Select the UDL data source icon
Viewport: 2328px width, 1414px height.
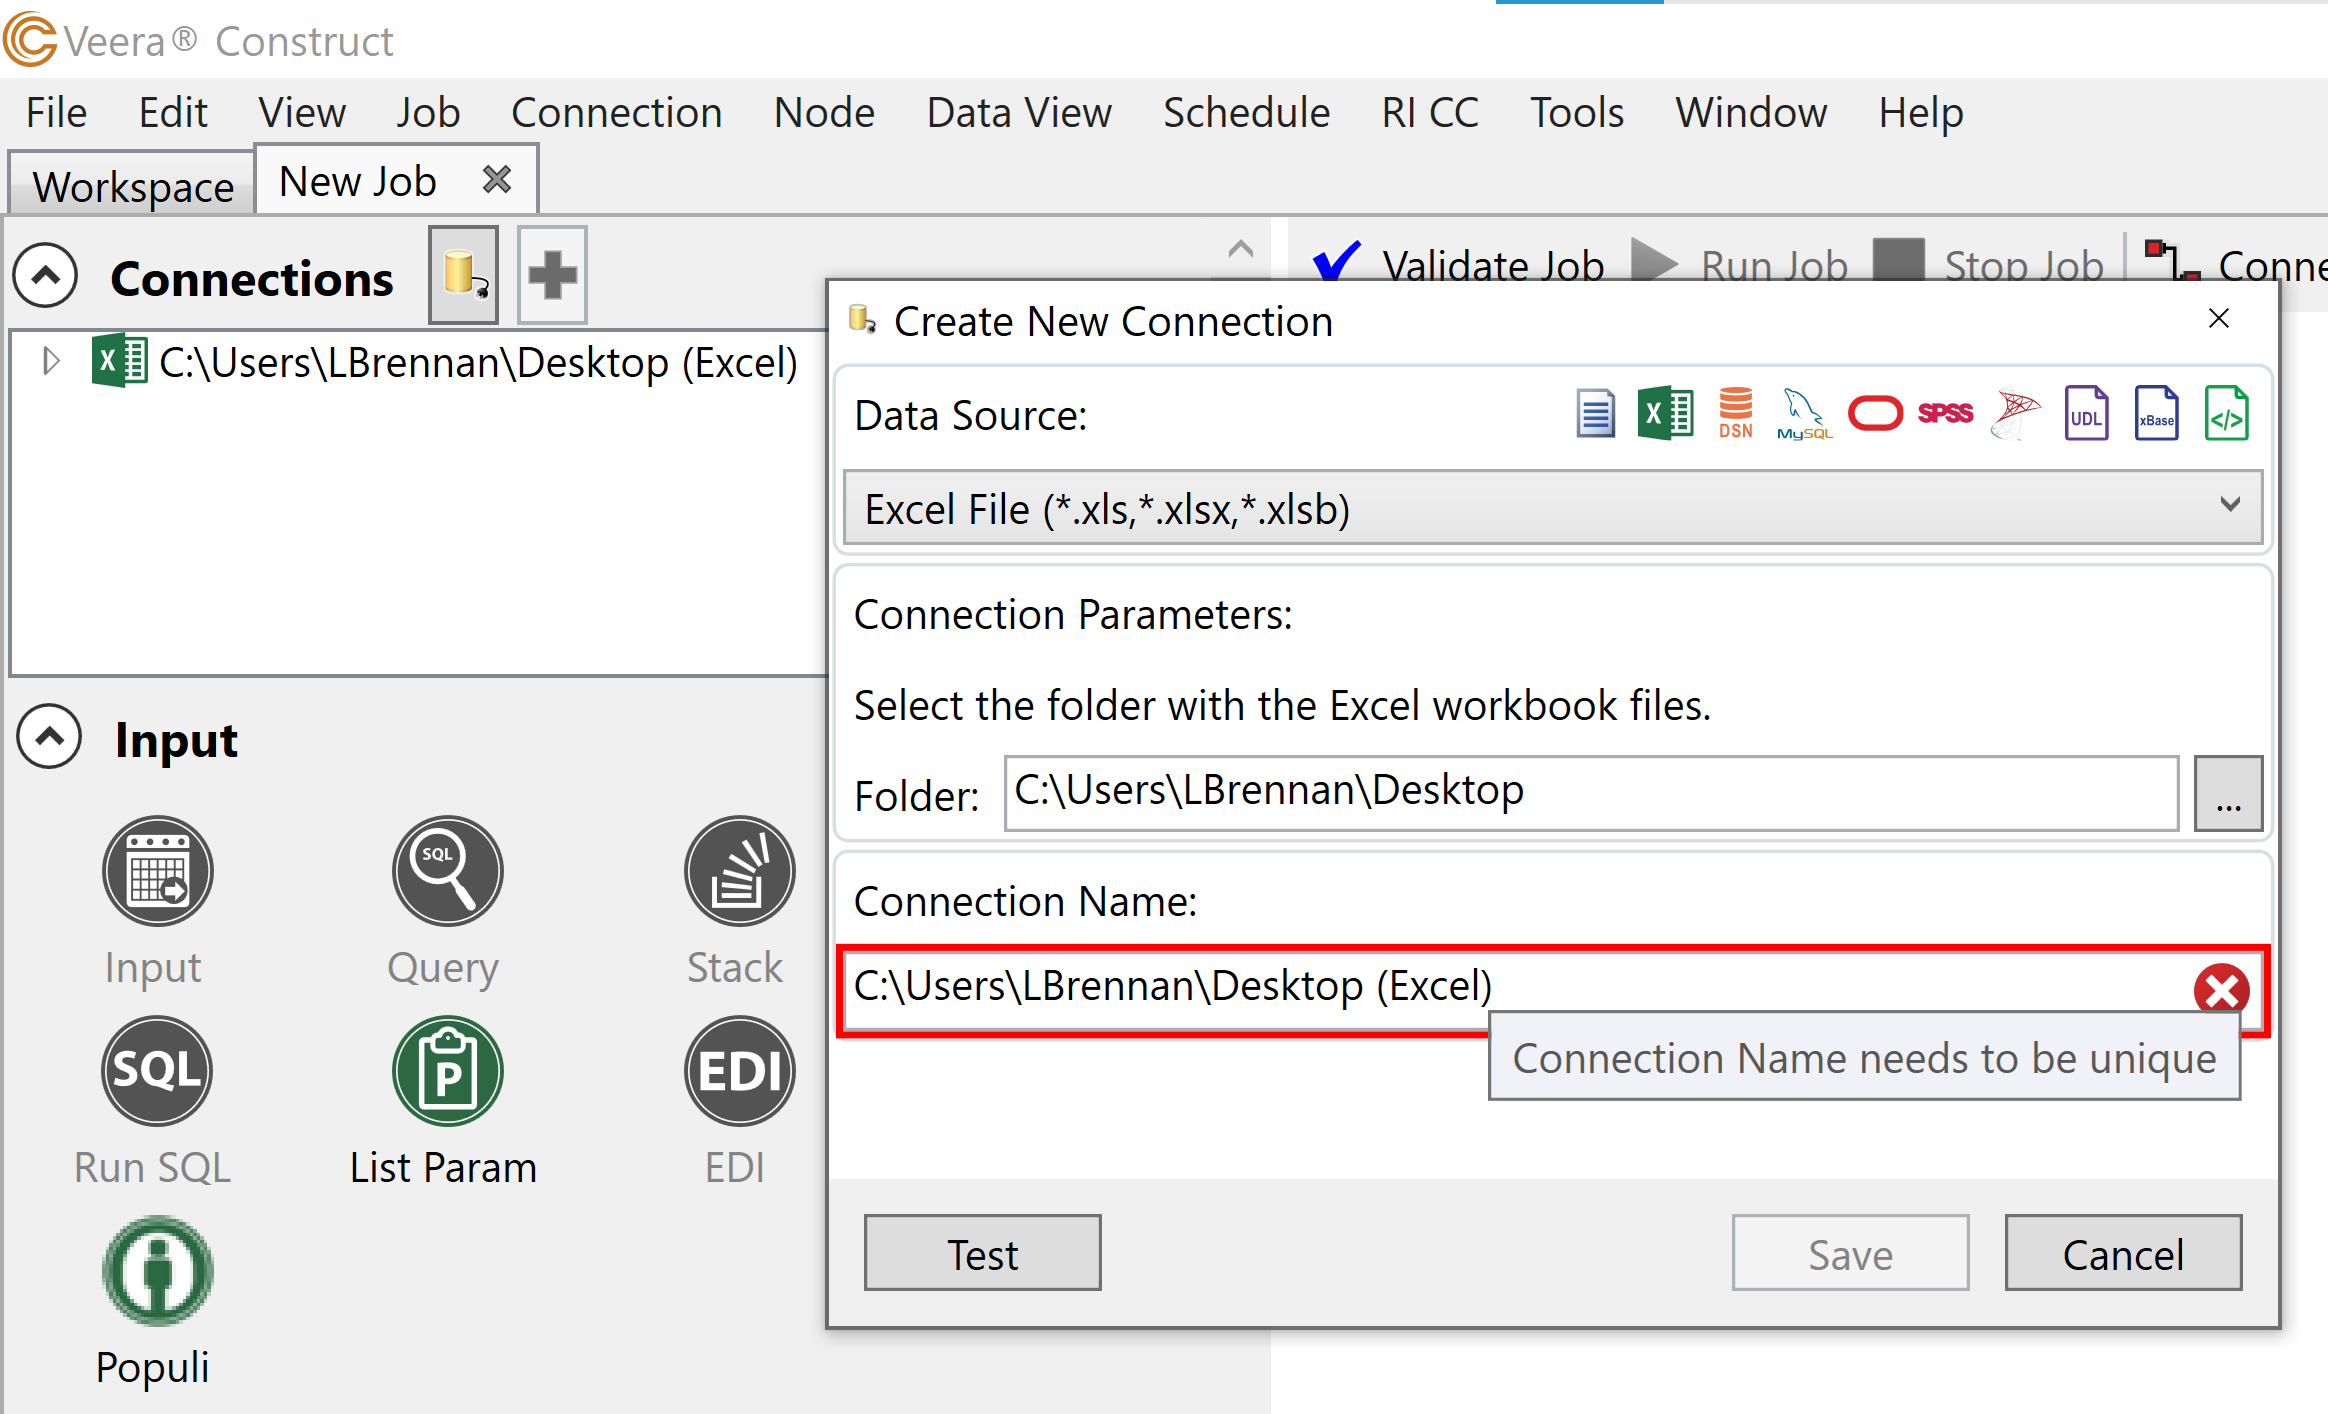pyautogui.click(x=2086, y=413)
